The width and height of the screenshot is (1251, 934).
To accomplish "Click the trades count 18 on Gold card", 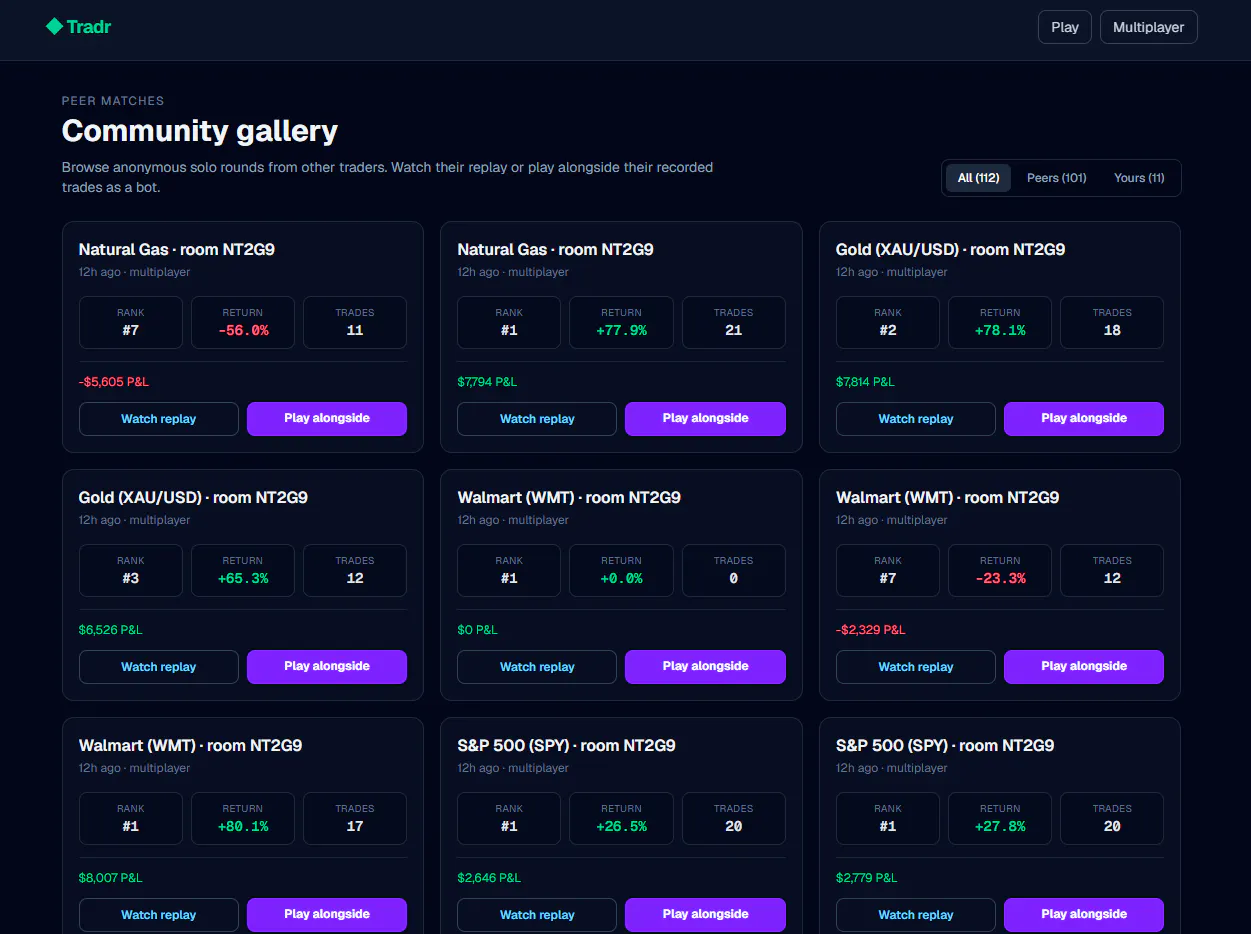I will 1112,330.
